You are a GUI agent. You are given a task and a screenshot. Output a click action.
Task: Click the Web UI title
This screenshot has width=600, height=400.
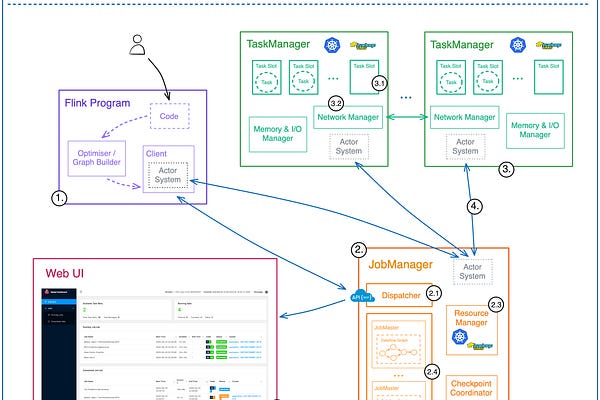coord(65,273)
